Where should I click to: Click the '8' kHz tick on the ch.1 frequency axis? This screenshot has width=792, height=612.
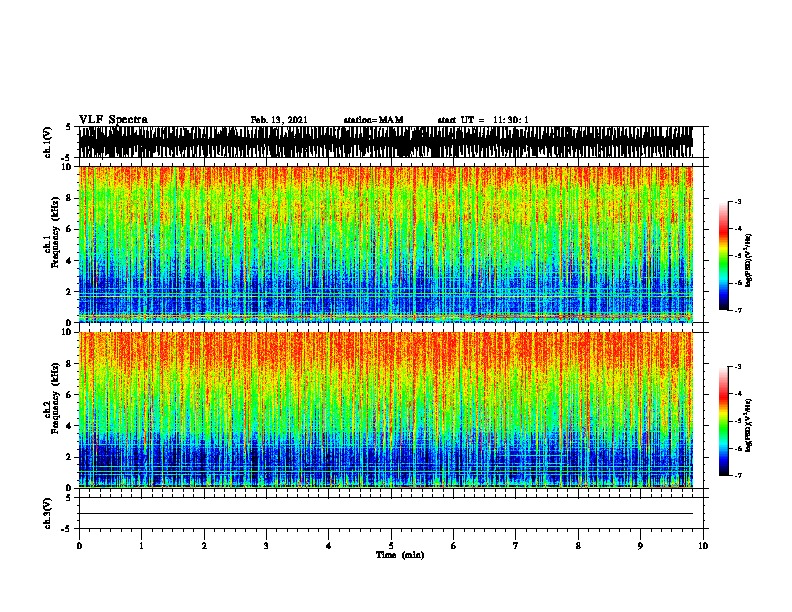pyautogui.click(x=70, y=198)
